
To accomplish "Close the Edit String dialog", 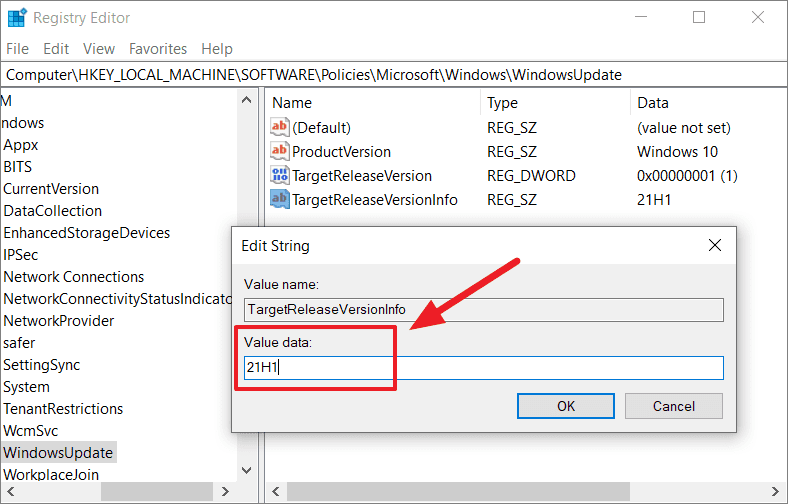I will point(715,245).
